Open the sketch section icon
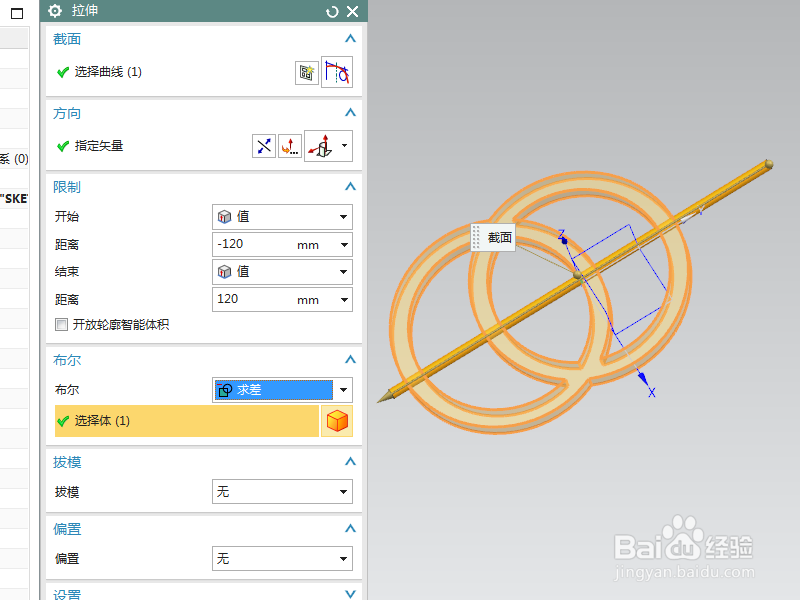This screenshot has height=600, width=800. click(x=307, y=73)
